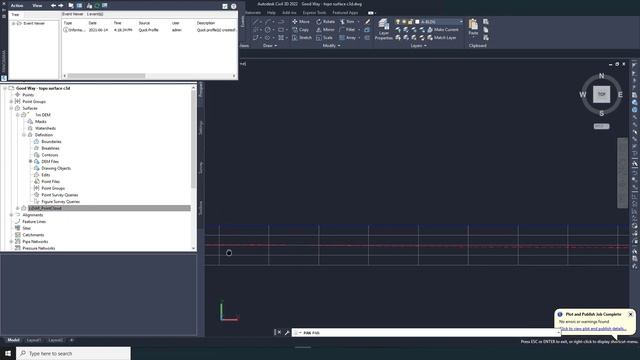Click Make Current layer button

pos(442,30)
